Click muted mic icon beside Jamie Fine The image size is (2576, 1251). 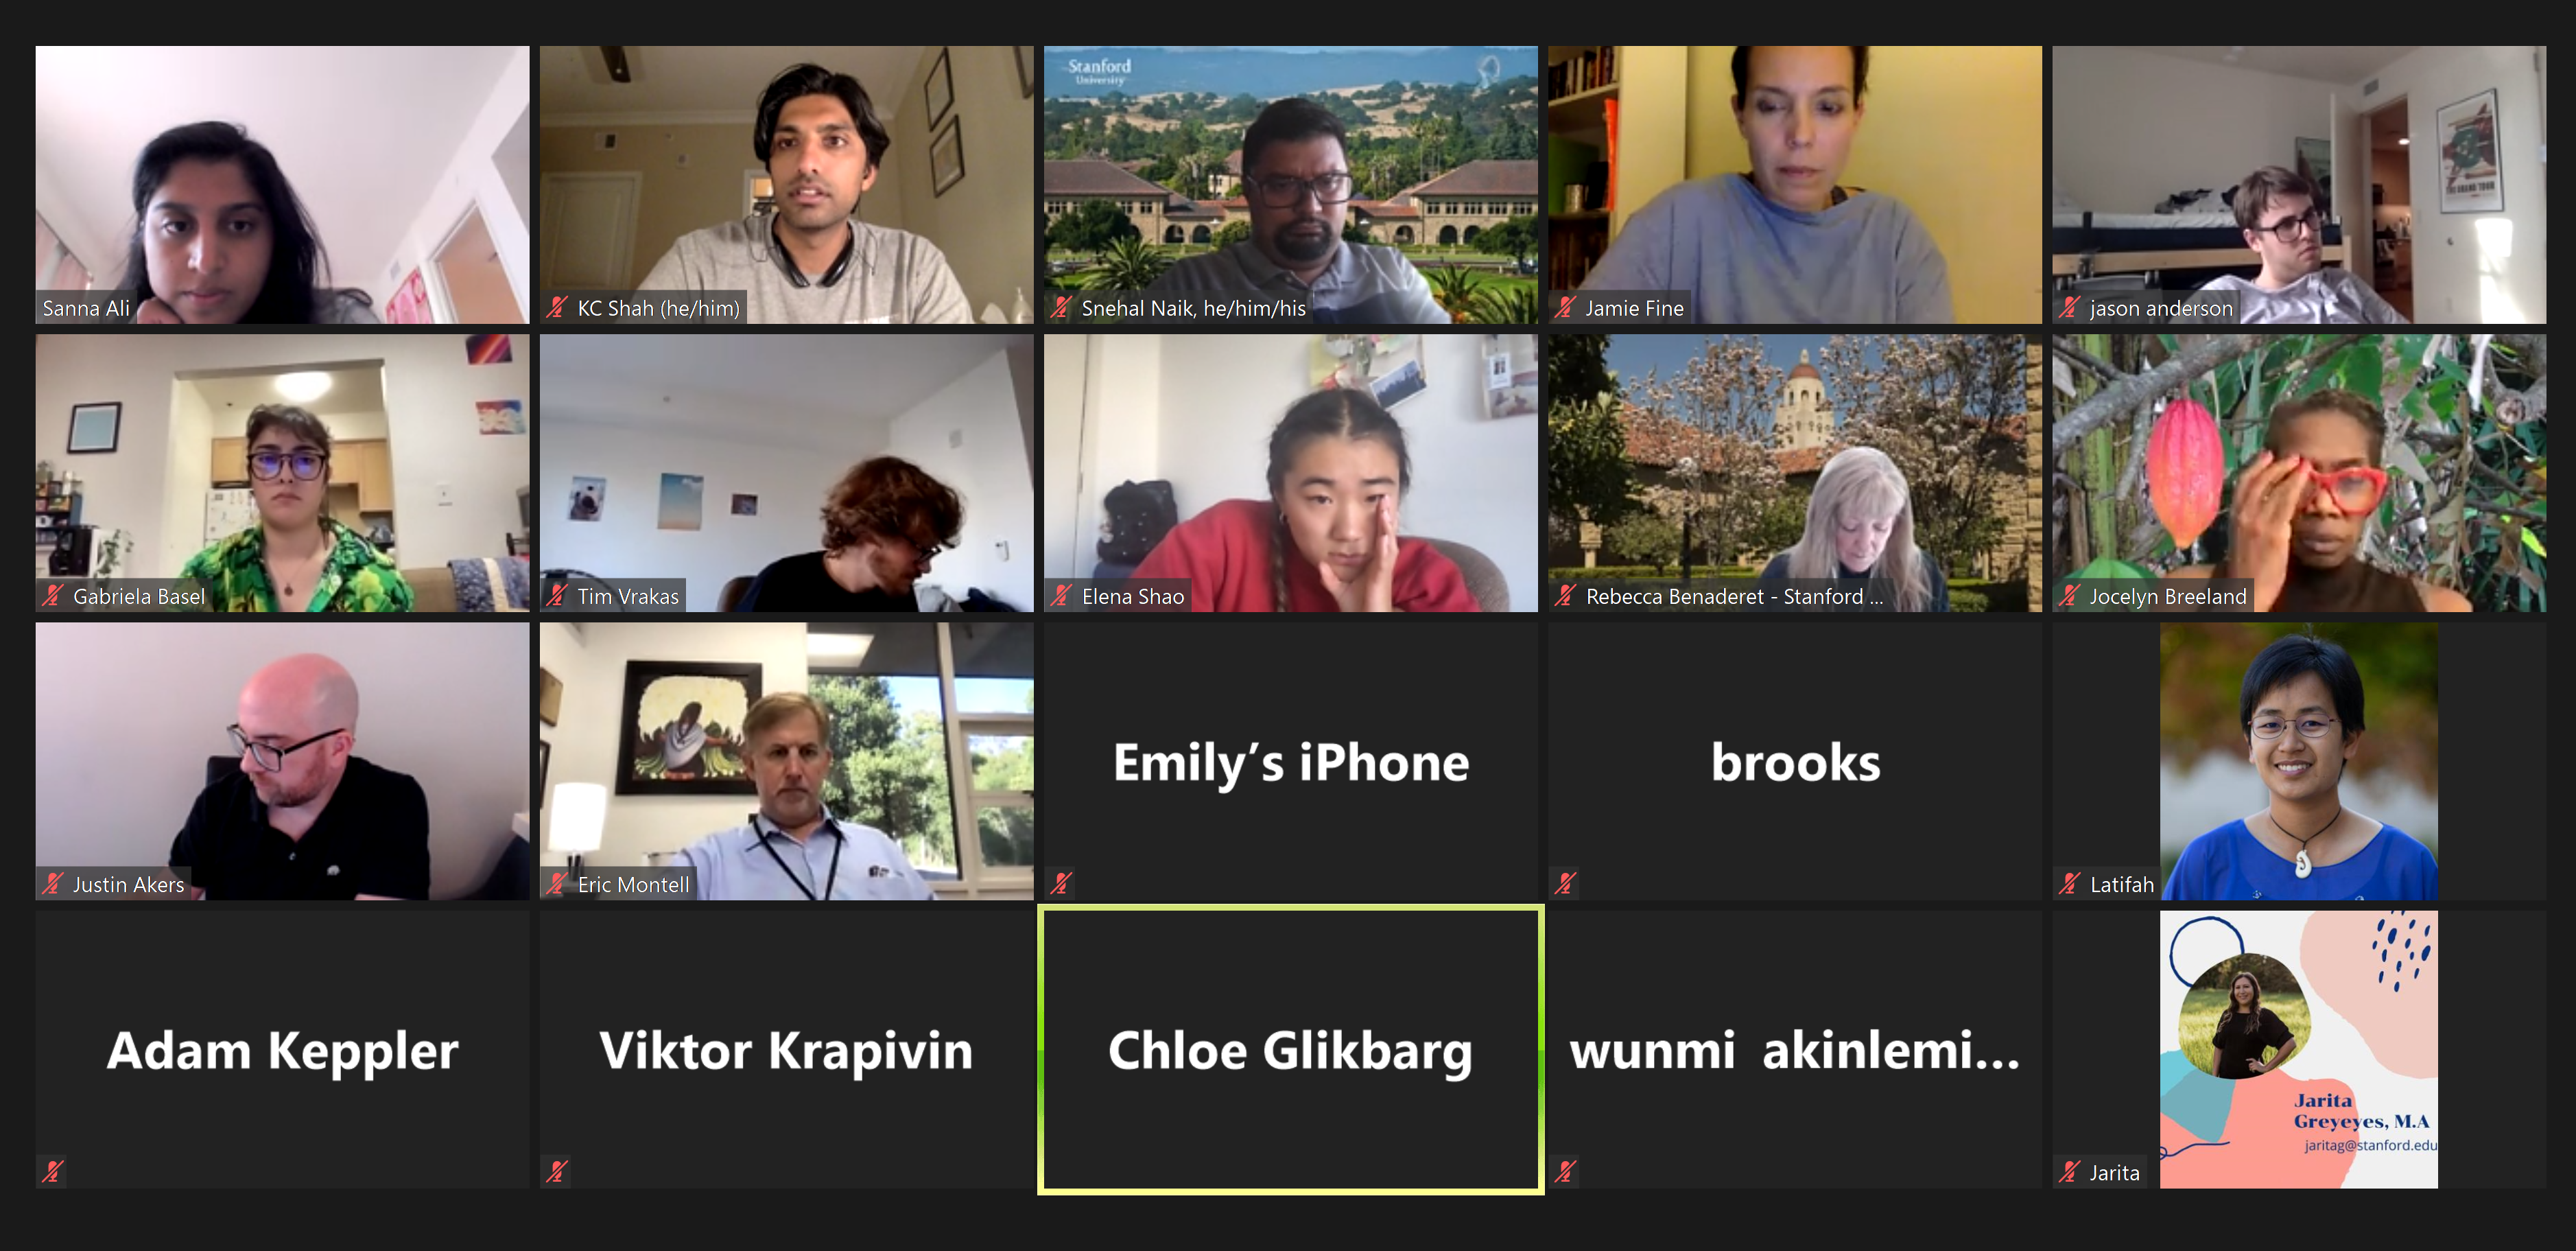point(1565,308)
